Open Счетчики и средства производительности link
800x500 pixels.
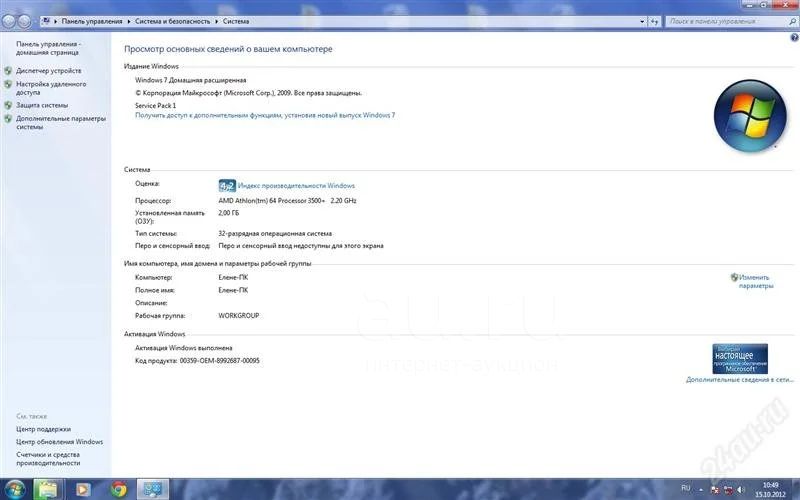click(x=48, y=459)
